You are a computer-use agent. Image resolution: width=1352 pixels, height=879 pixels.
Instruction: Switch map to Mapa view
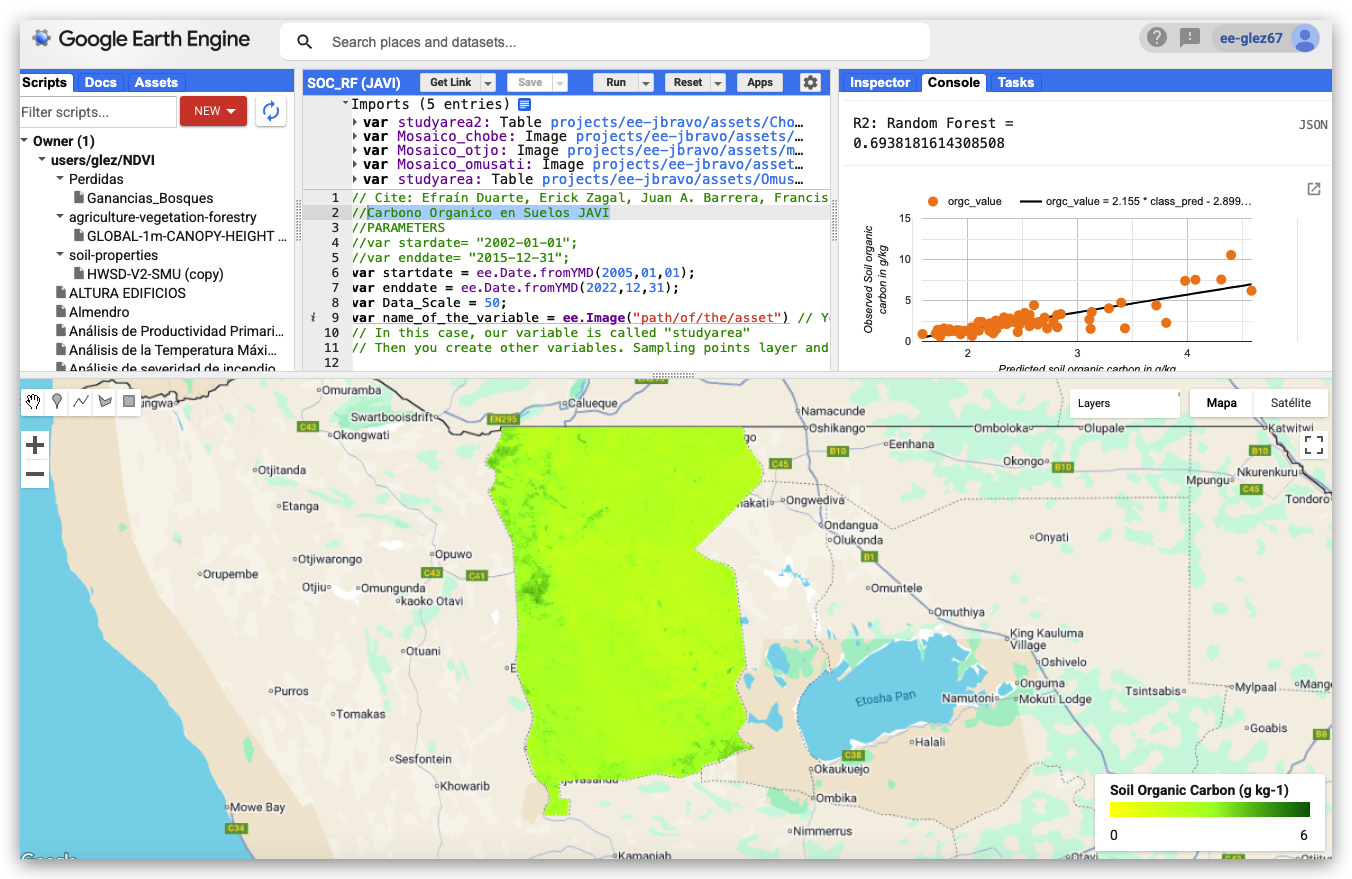[1221, 403]
